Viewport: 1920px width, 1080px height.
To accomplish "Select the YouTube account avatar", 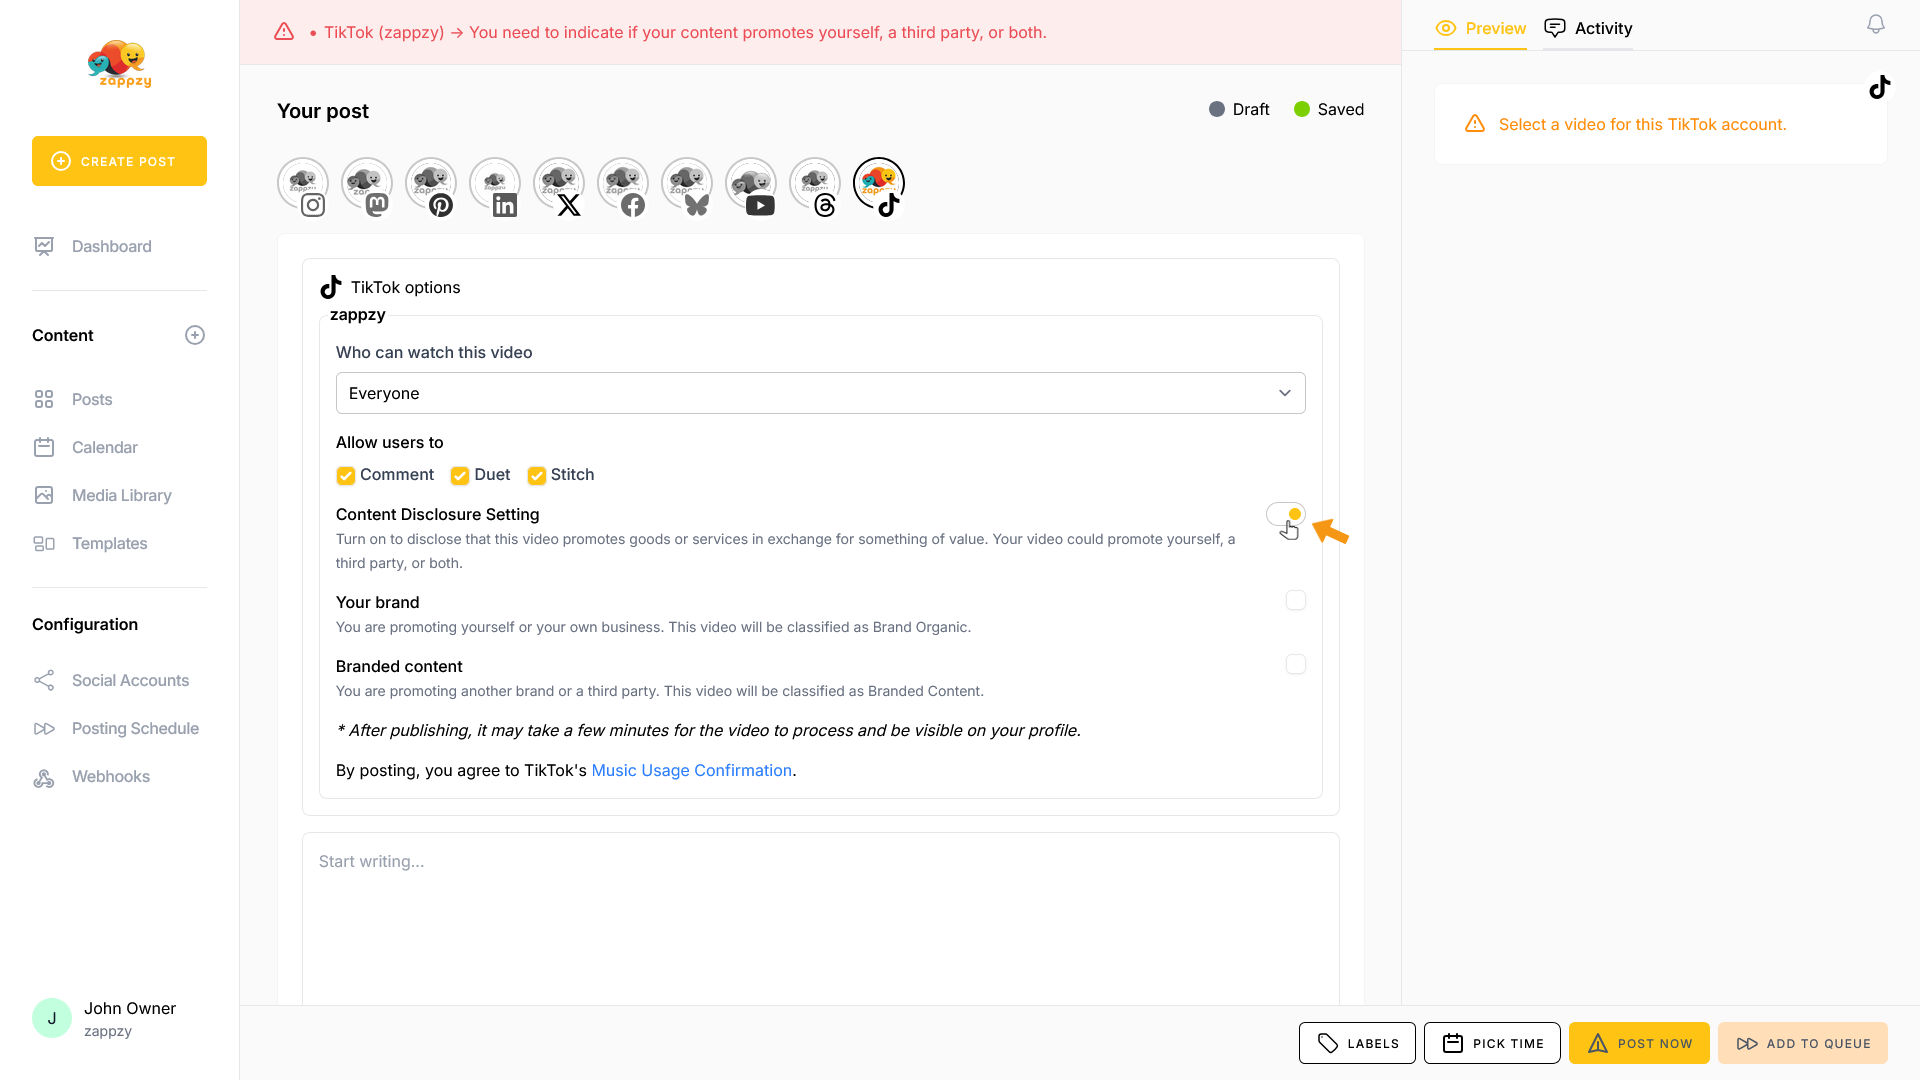I will [x=750, y=185].
